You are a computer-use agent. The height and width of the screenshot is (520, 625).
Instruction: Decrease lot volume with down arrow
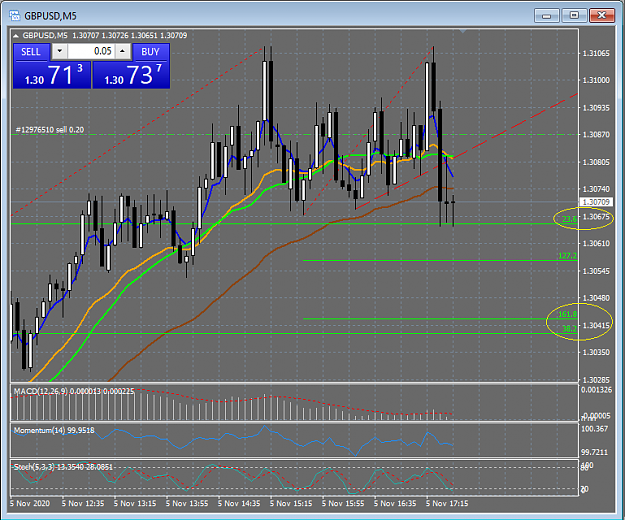pyautogui.click(x=59, y=51)
